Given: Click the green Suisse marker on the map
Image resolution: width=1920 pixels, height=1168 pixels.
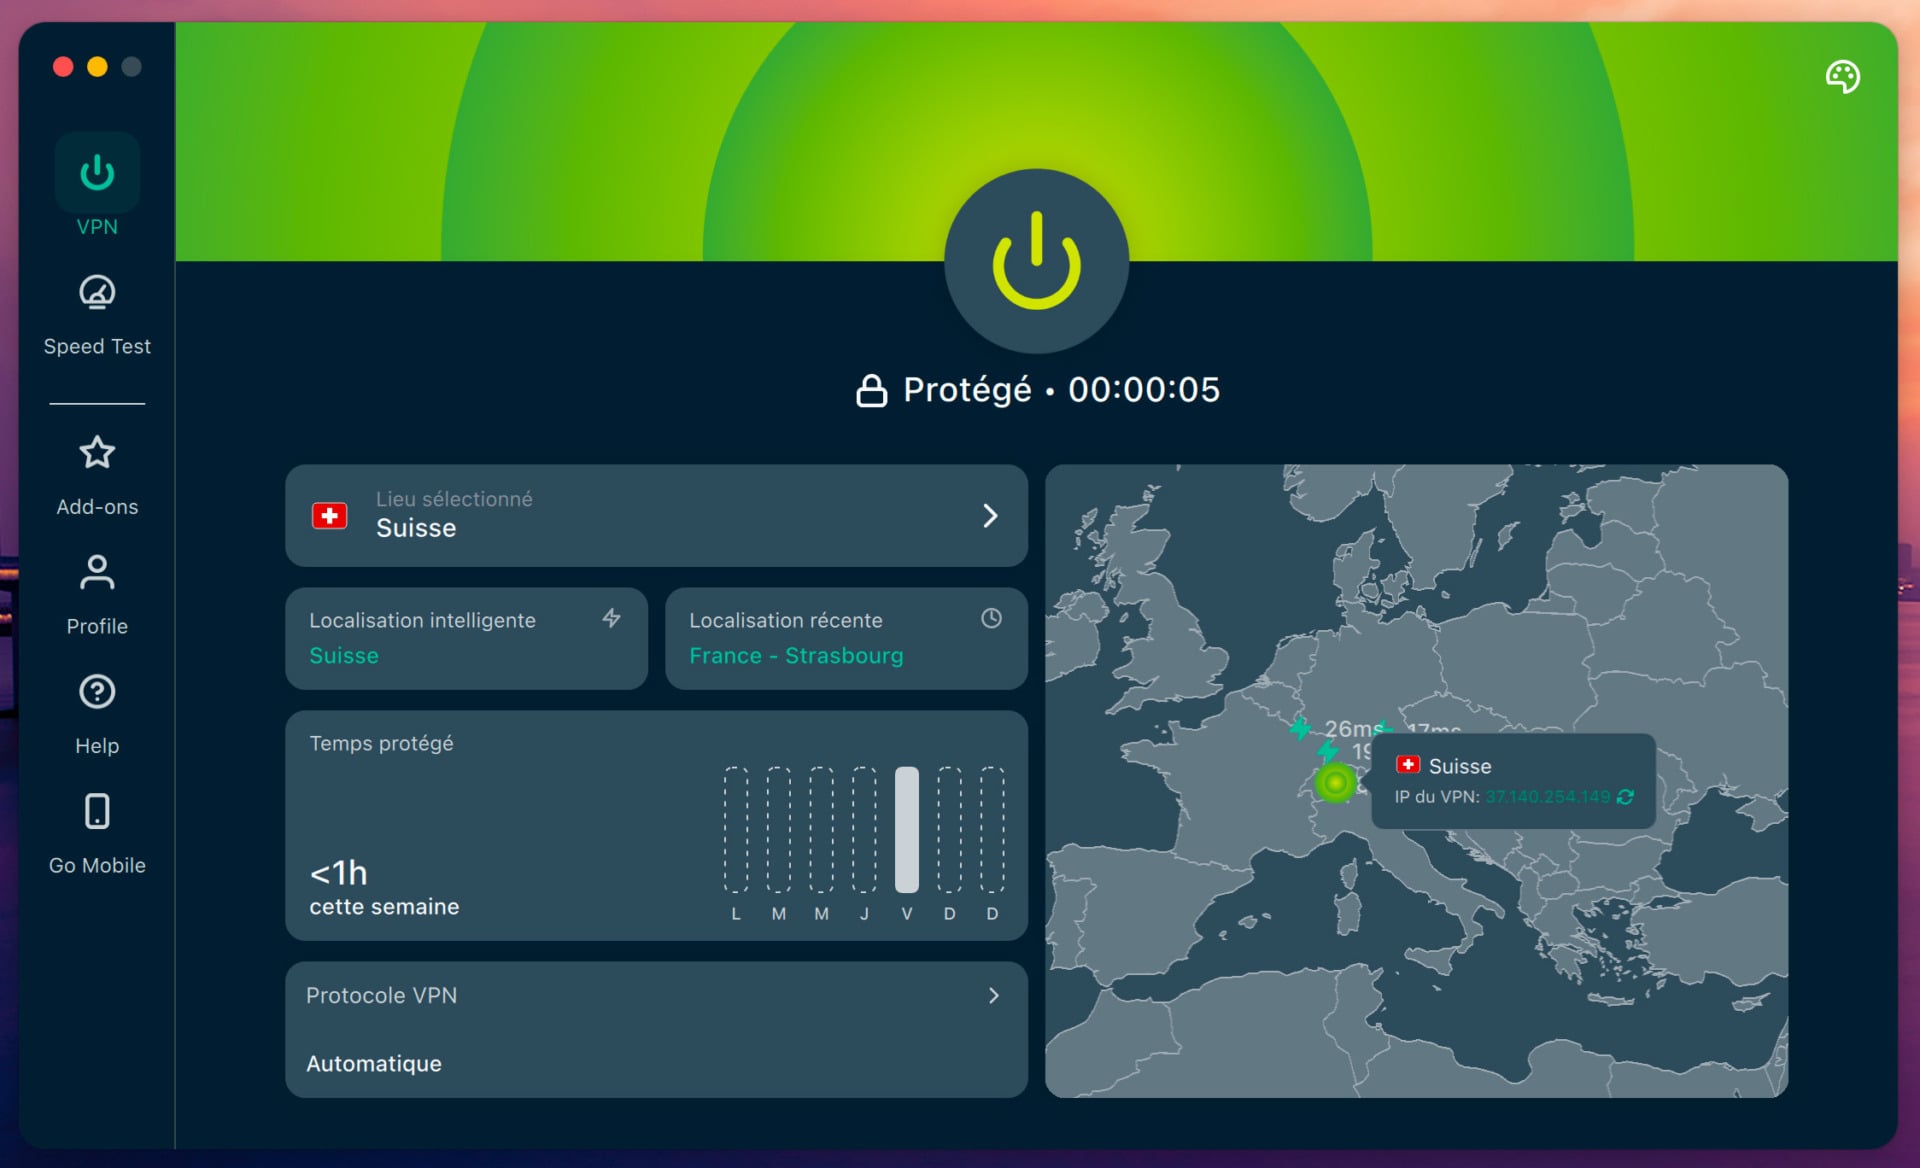Looking at the screenshot, I should [1336, 784].
